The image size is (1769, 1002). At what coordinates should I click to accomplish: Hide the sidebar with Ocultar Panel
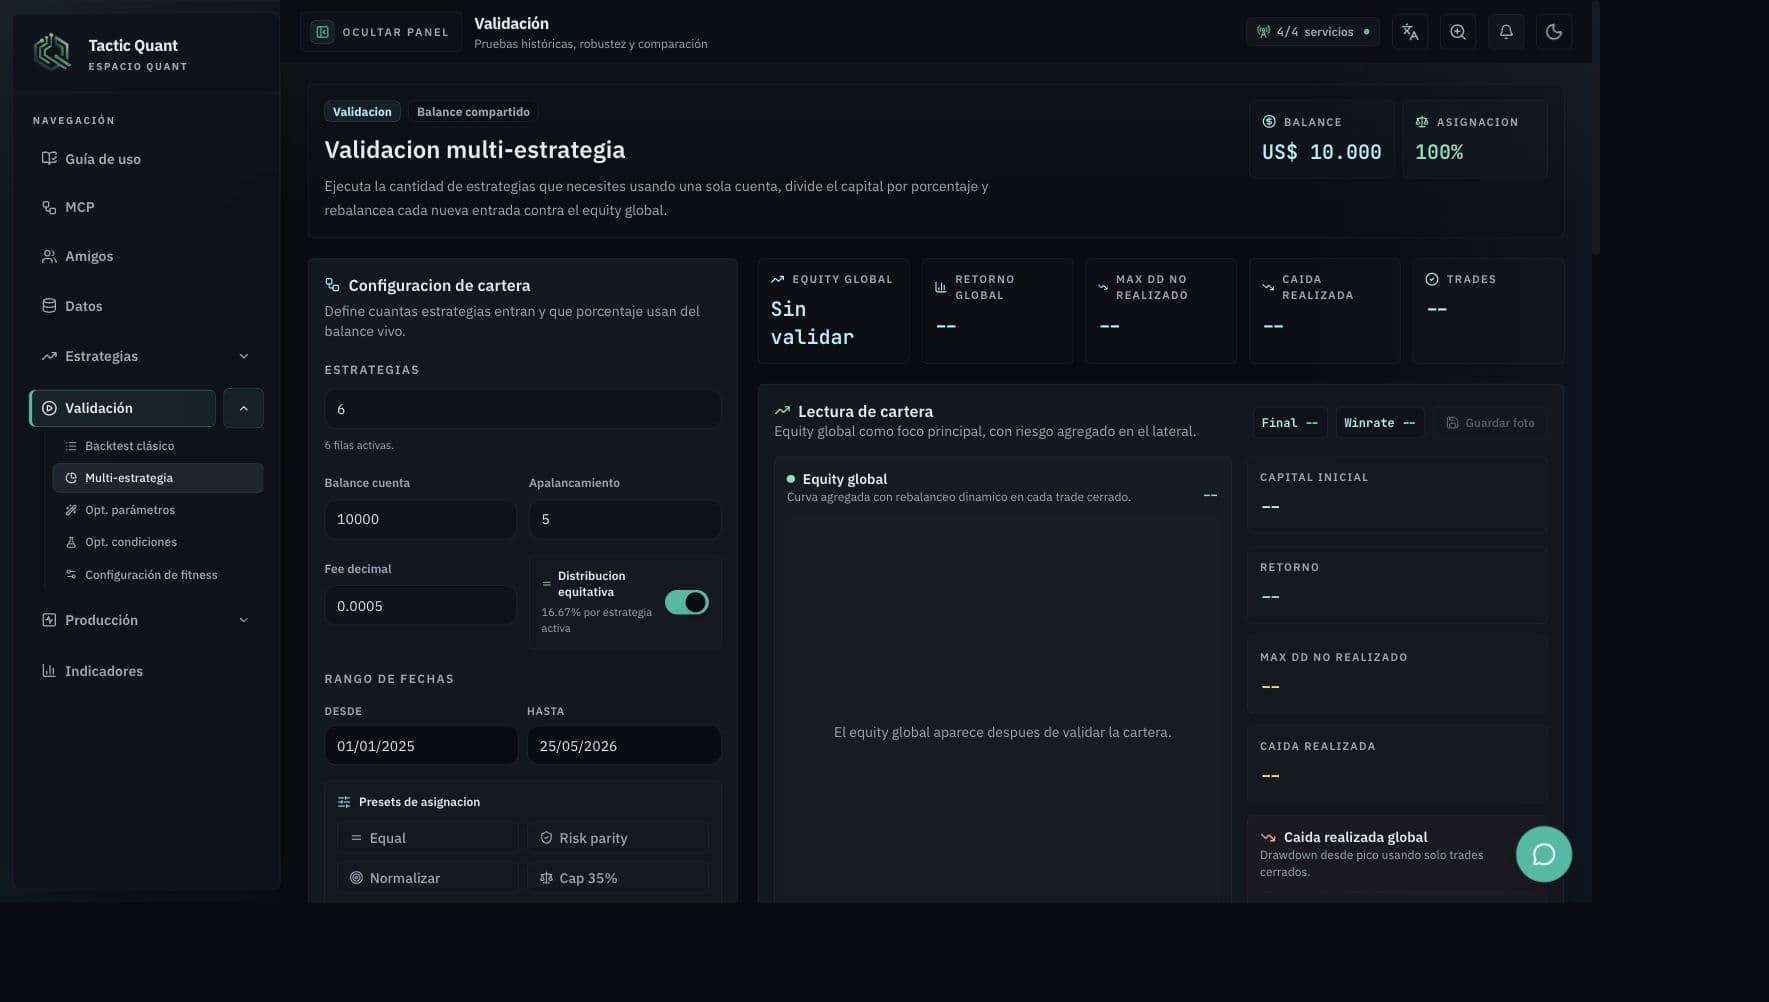coord(380,32)
